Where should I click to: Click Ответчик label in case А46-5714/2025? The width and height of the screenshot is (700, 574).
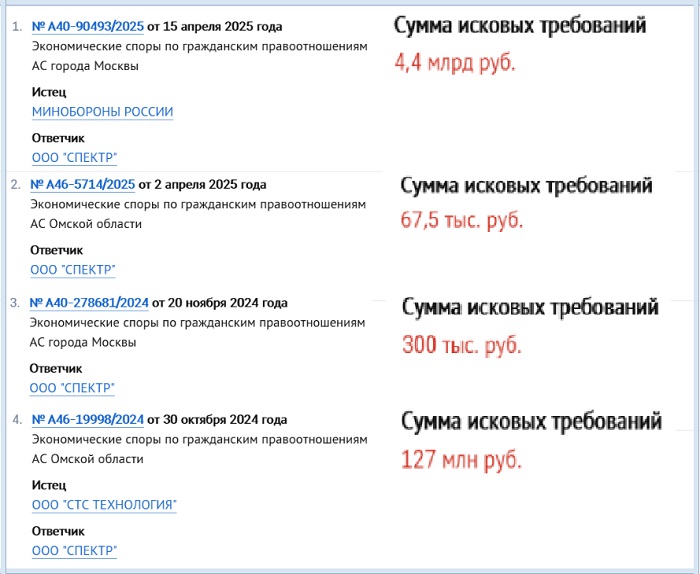tap(57, 250)
